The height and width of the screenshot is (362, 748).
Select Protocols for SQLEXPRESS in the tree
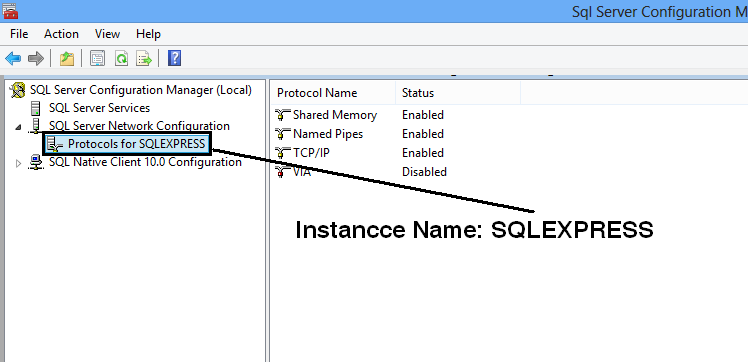click(x=136, y=144)
